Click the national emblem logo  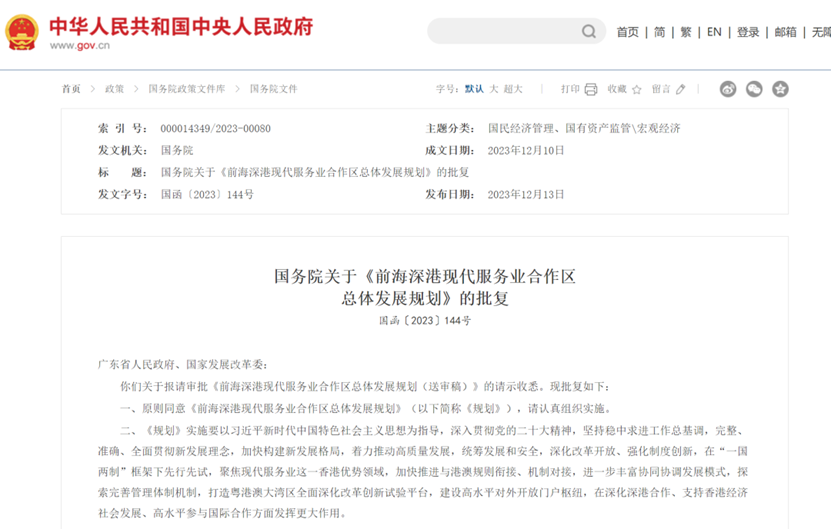[19, 30]
